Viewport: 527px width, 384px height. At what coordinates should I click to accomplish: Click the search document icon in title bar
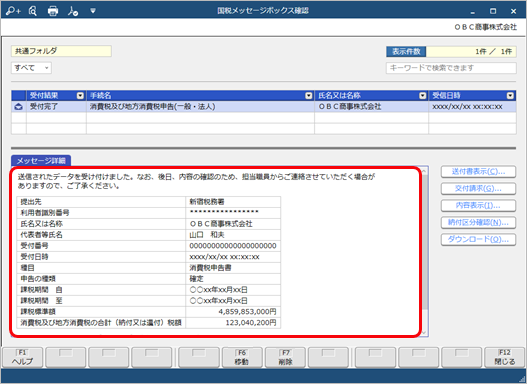click(x=33, y=11)
